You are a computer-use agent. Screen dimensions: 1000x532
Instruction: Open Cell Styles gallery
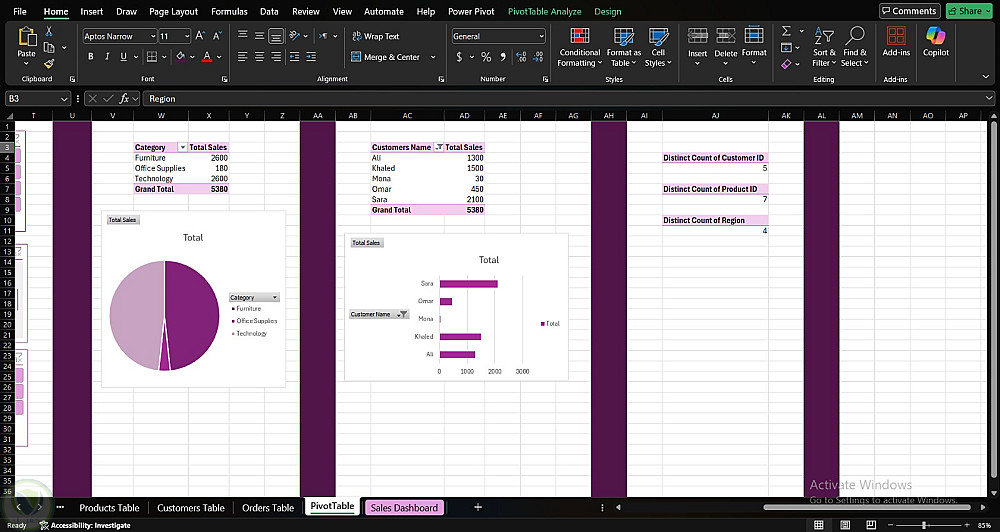[658, 48]
